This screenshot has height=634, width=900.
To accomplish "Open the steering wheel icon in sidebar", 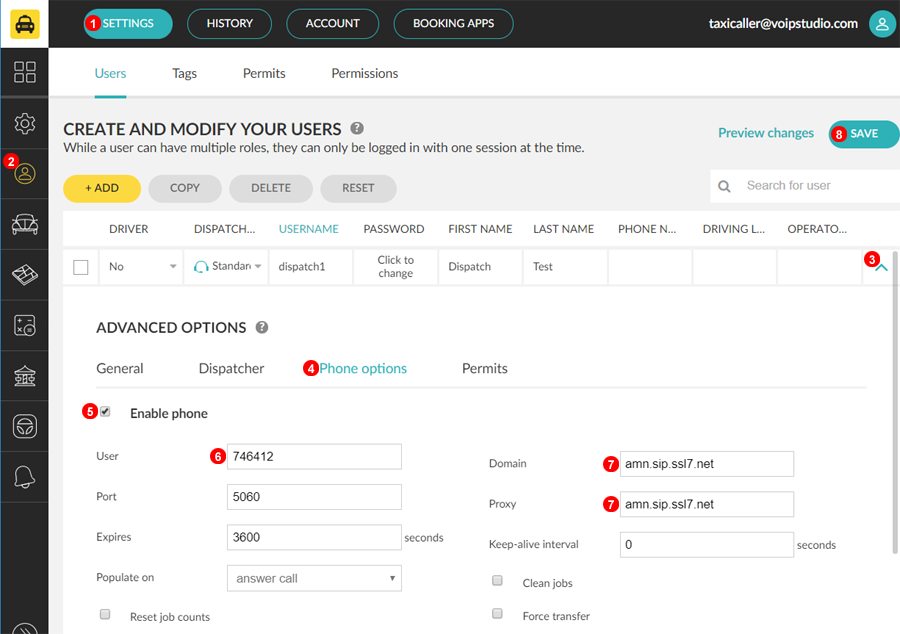I will point(25,426).
